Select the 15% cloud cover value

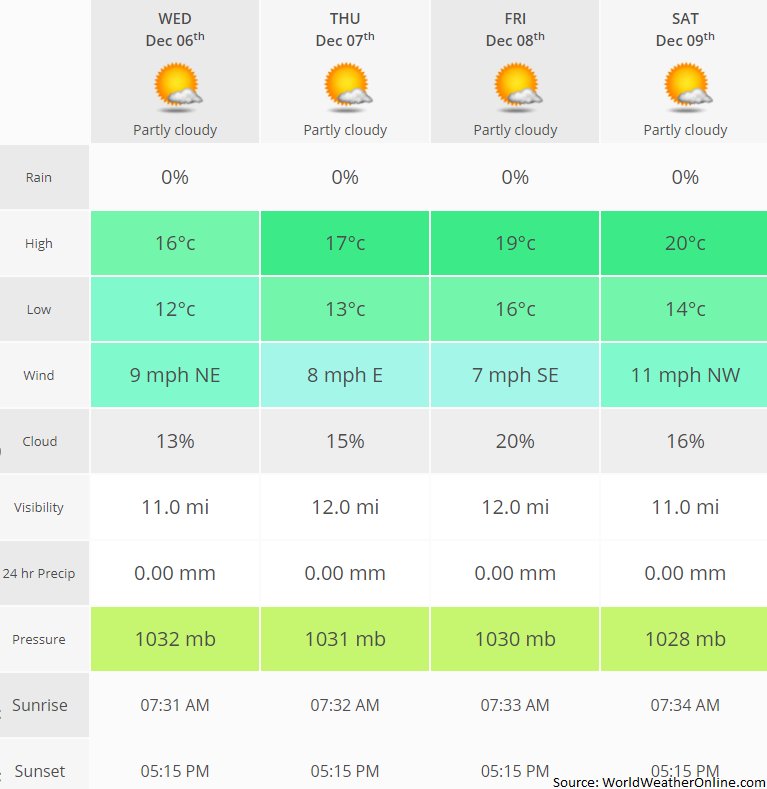tap(345, 441)
